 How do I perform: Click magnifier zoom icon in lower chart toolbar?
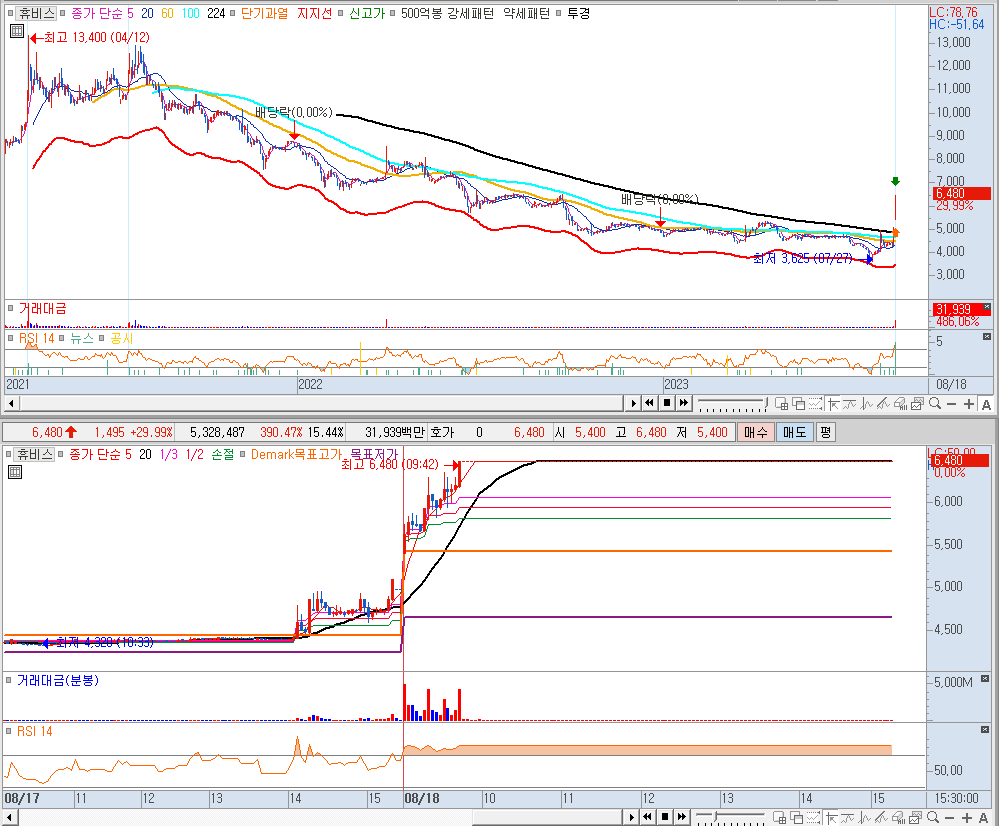(x=933, y=817)
